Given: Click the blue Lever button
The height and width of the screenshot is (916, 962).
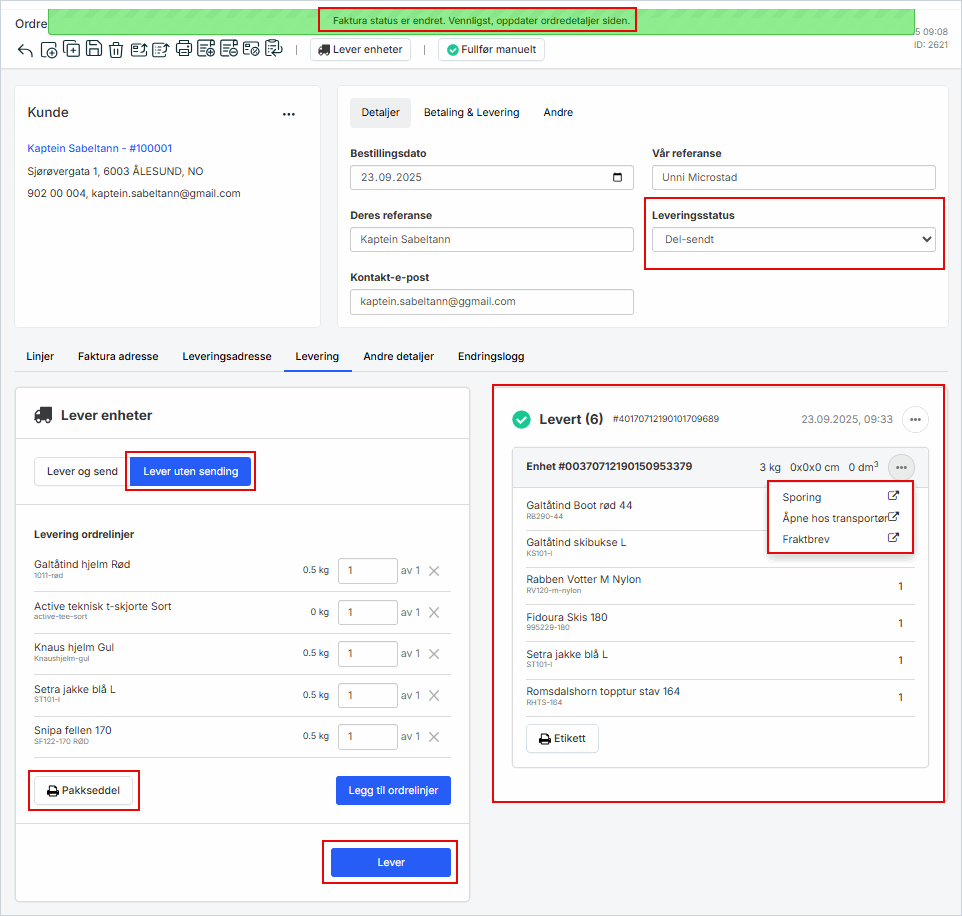Looking at the screenshot, I should point(391,862).
